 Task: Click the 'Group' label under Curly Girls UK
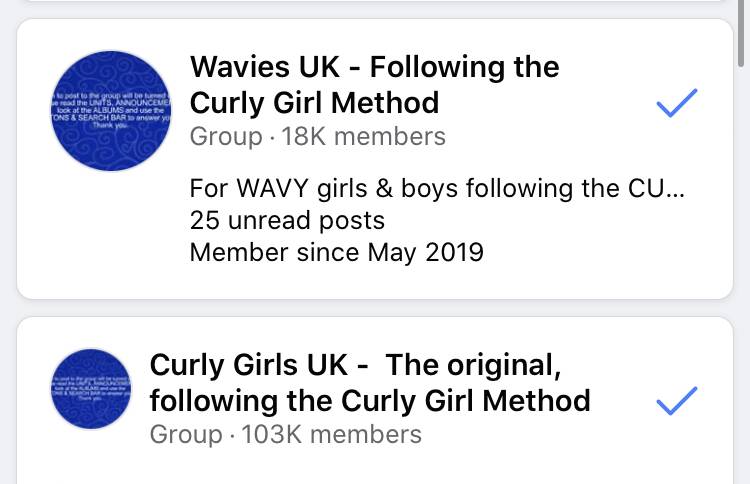[x=186, y=435]
